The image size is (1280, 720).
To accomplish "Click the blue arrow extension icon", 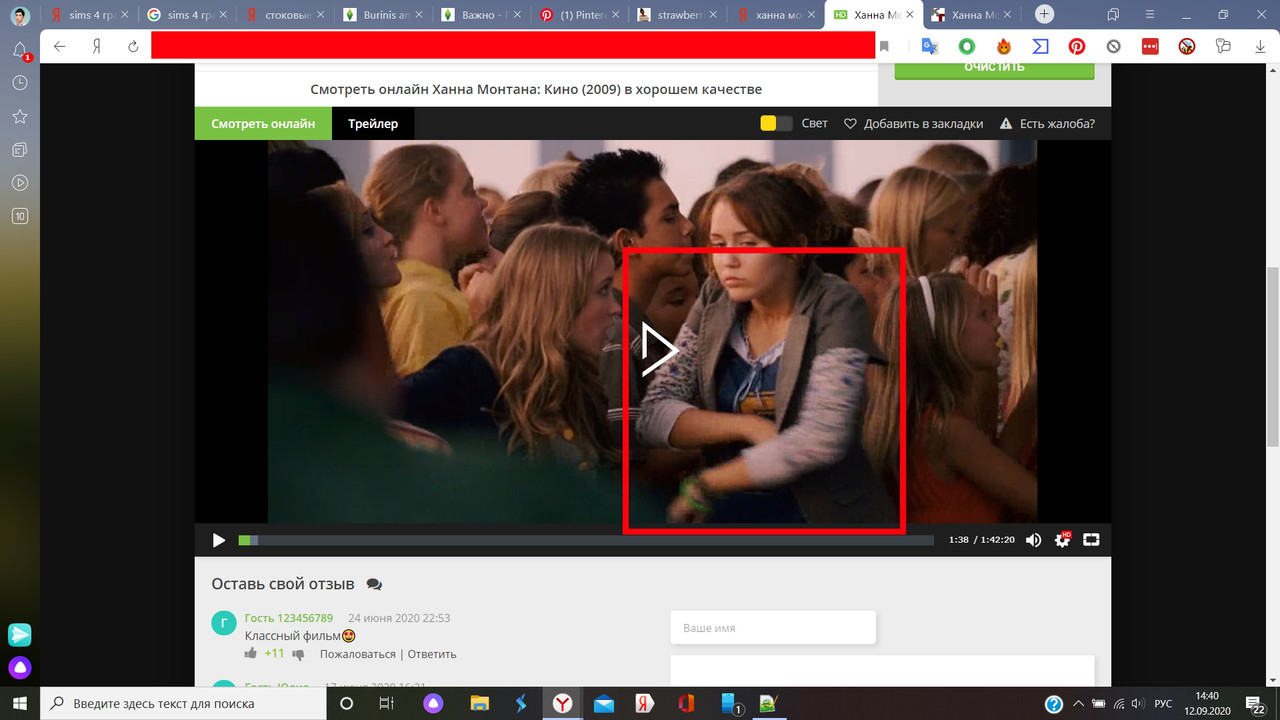I will (x=1040, y=46).
